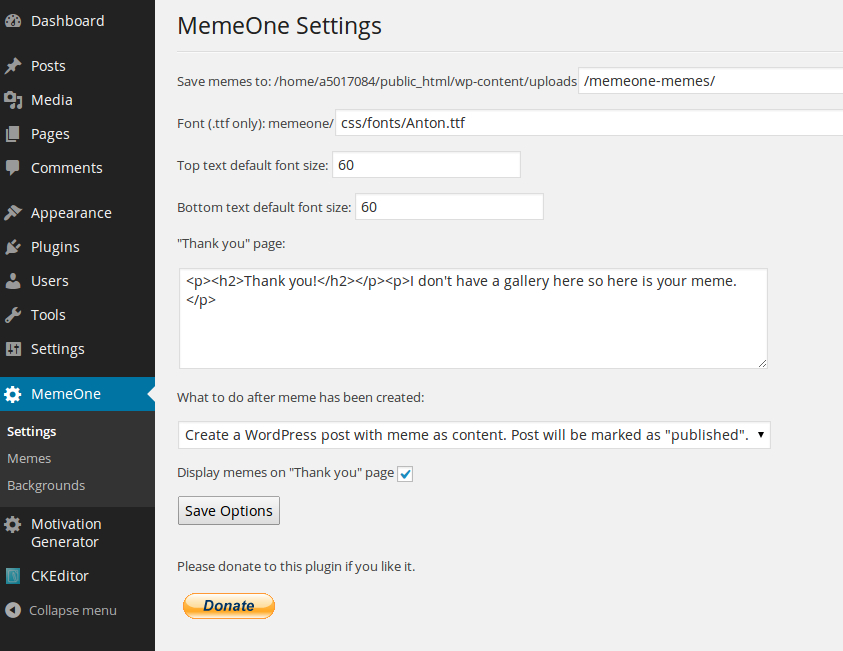Click the Comments speech bubble icon
Screen dimensions: 843x651
point(13,168)
